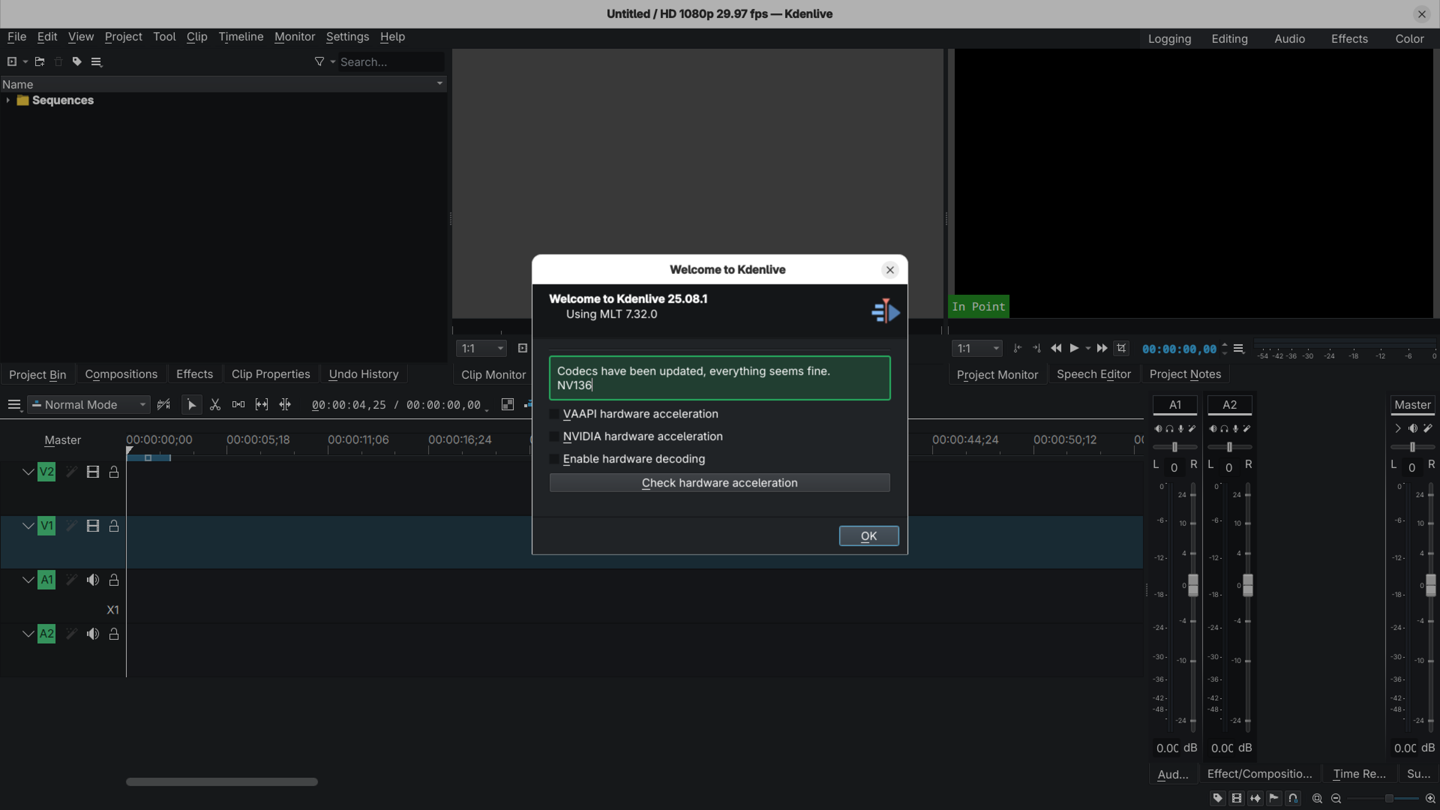Image resolution: width=1440 pixels, height=810 pixels.
Task: Click the play button in Project Monitor
Action: tap(1074, 349)
